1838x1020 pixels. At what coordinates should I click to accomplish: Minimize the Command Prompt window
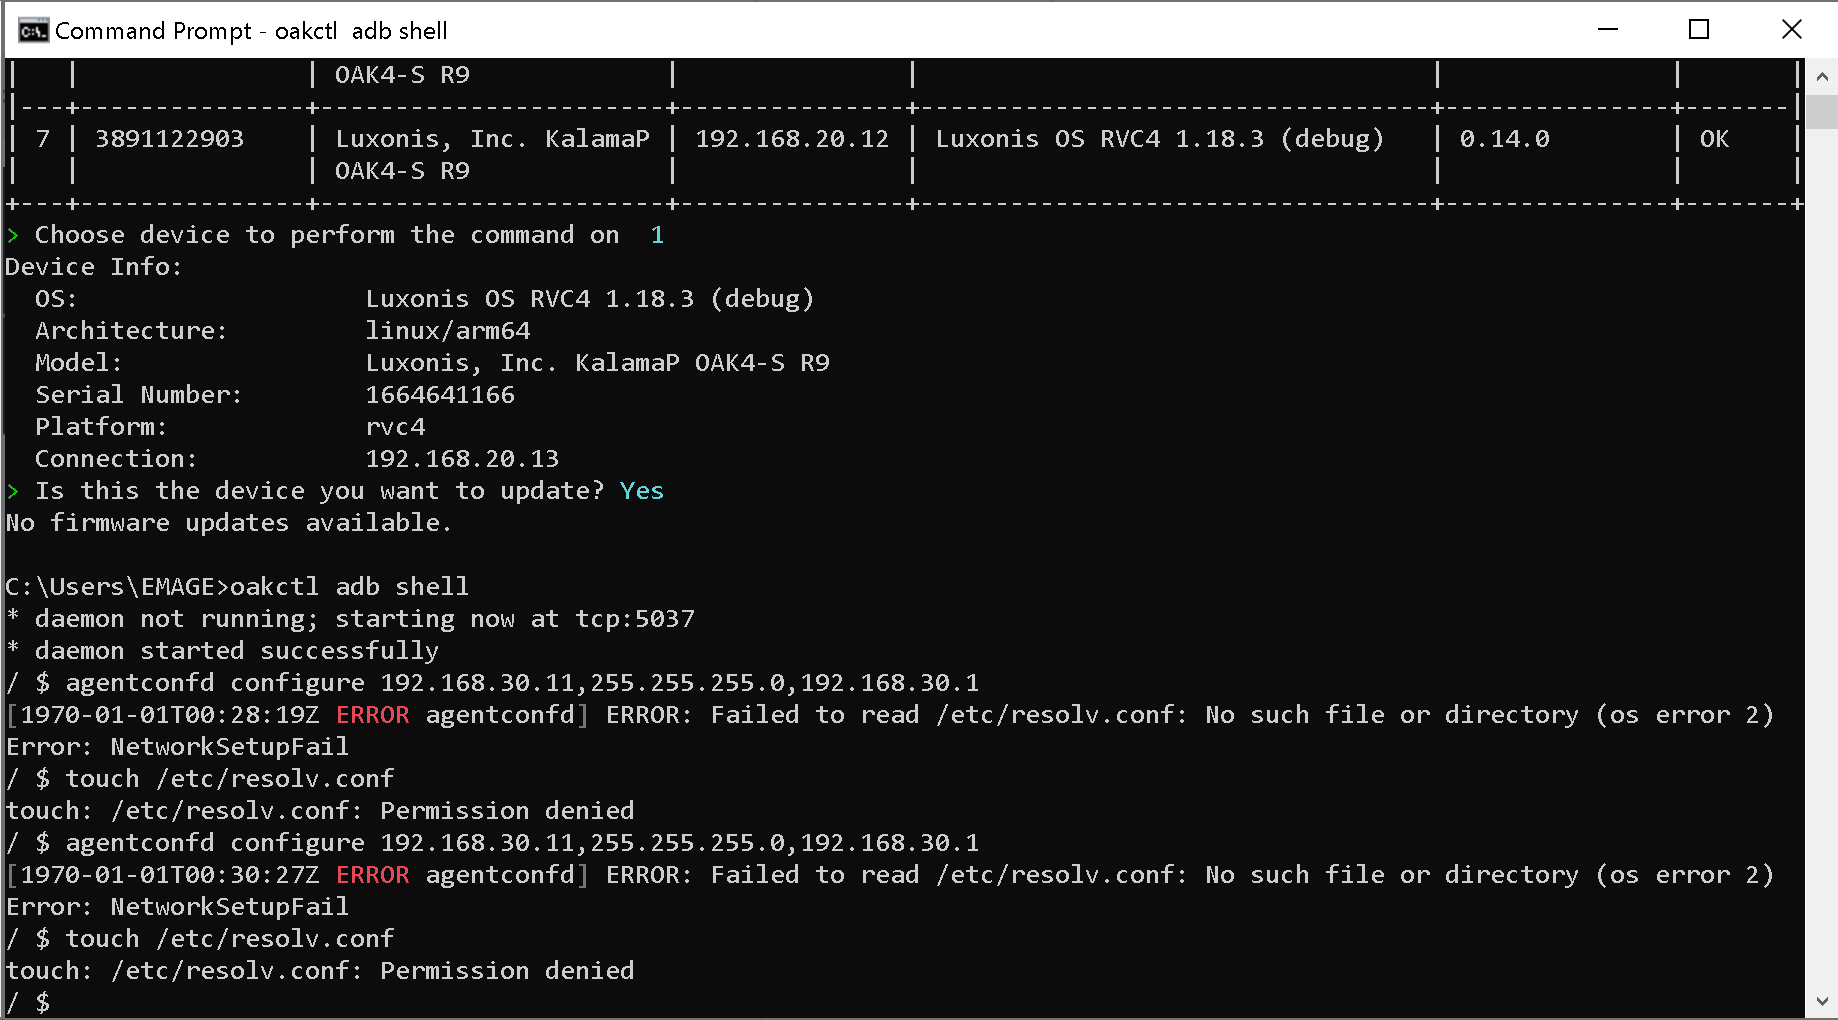pyautogui.click(x=1608, y=30)
